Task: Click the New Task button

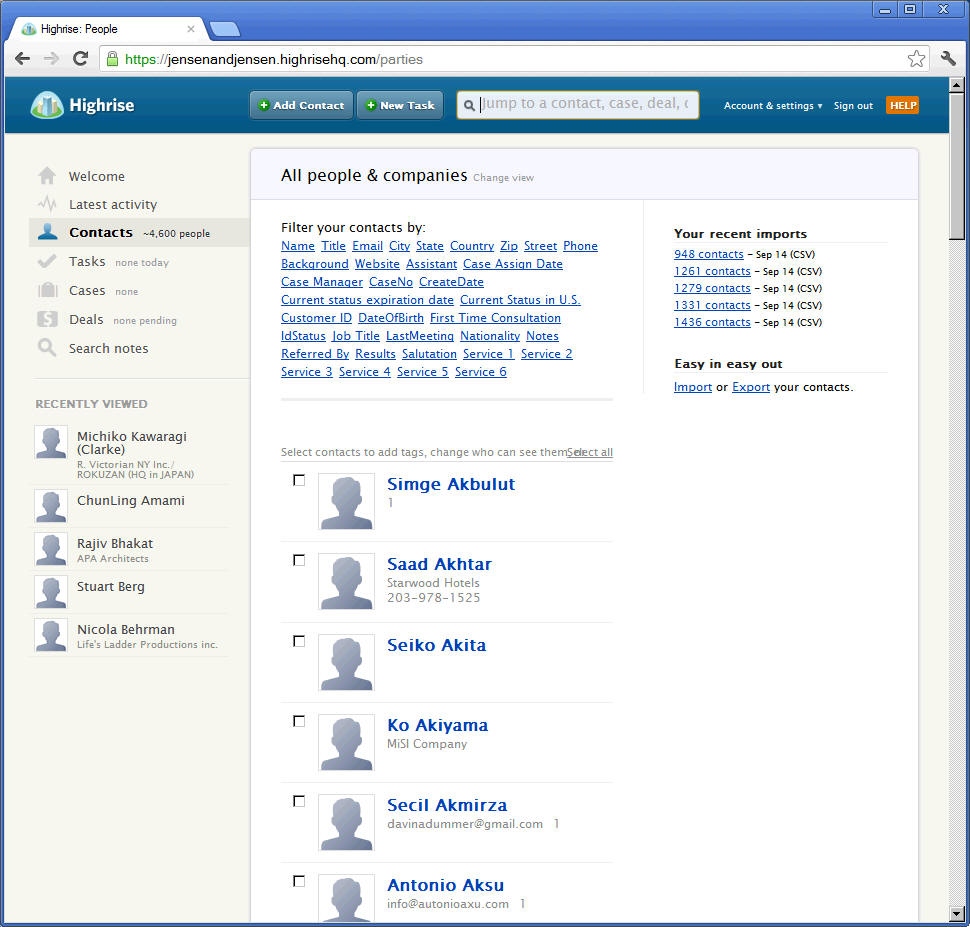Action: 400,105
